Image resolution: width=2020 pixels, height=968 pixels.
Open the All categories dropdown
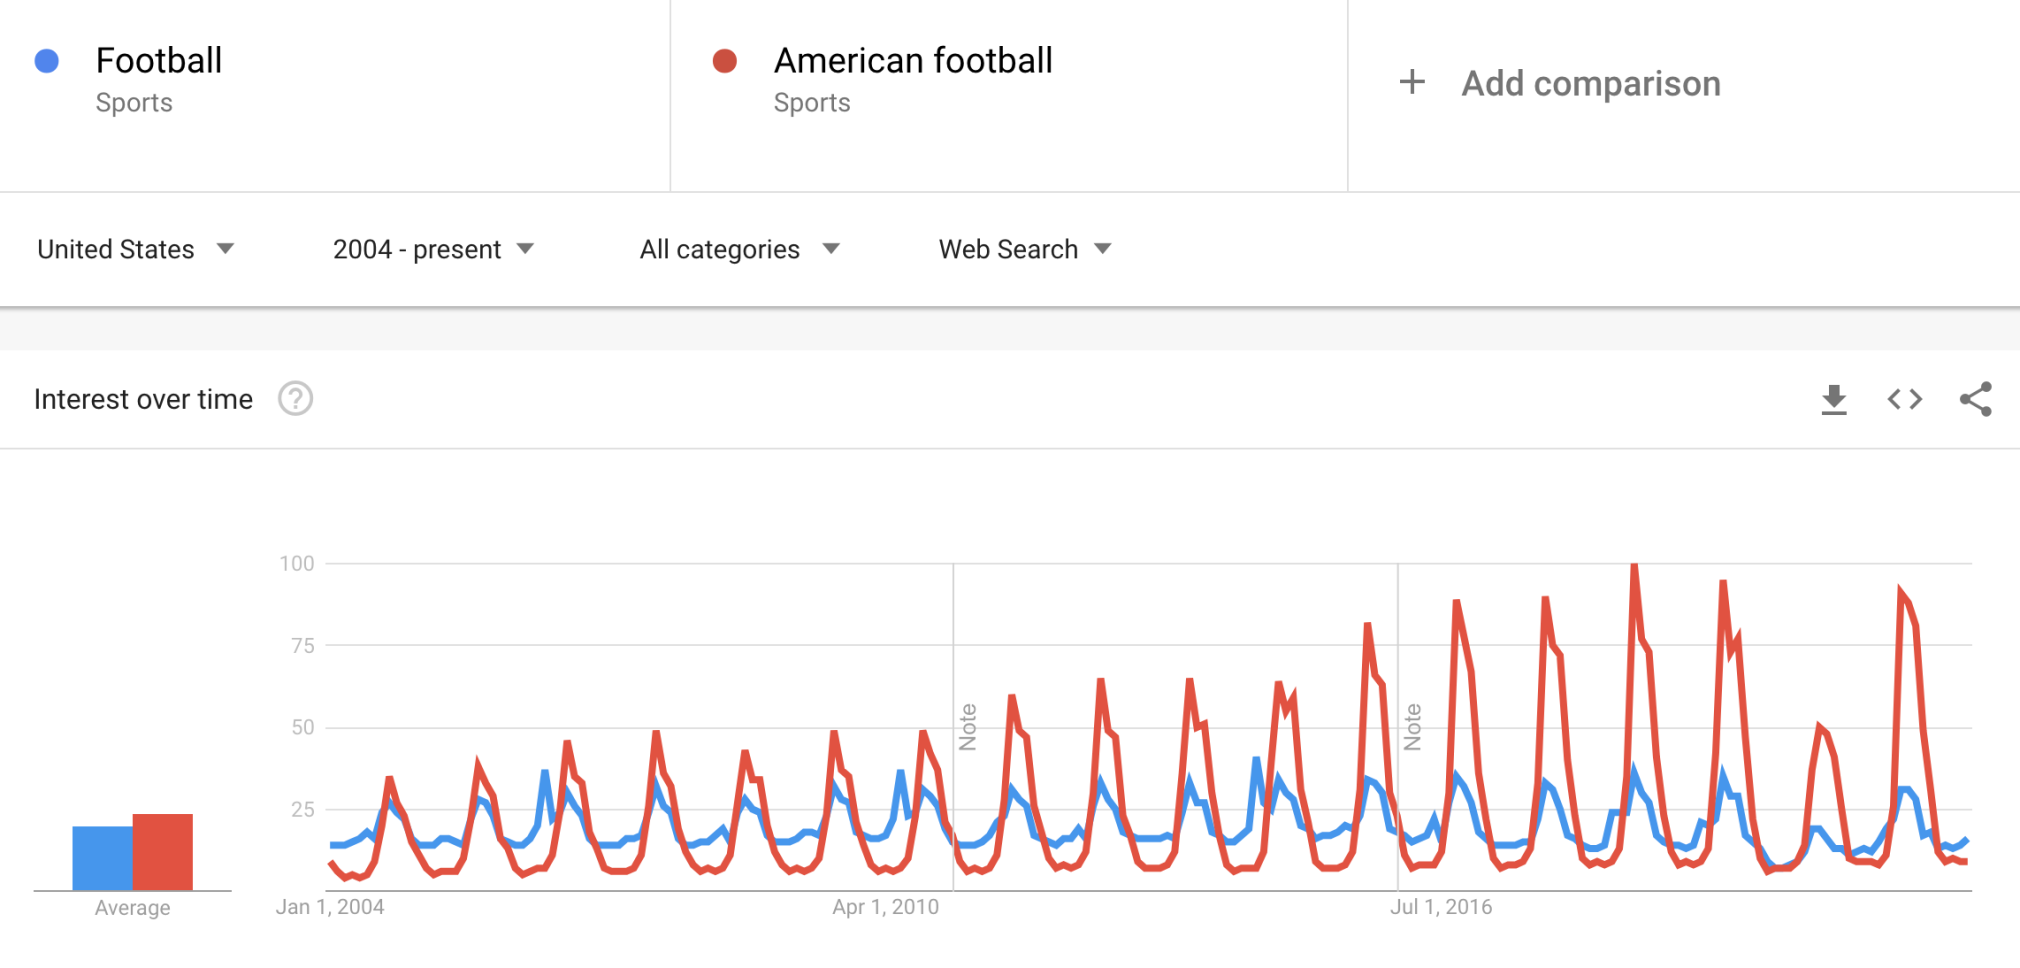pyautogui.click(x=740, y=249)
